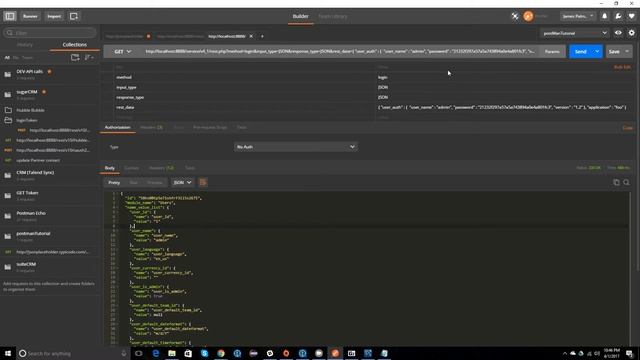Switch to the Team Library tab
The width and height of the screenshot is (640, 360).
click(x=333, y=16)
